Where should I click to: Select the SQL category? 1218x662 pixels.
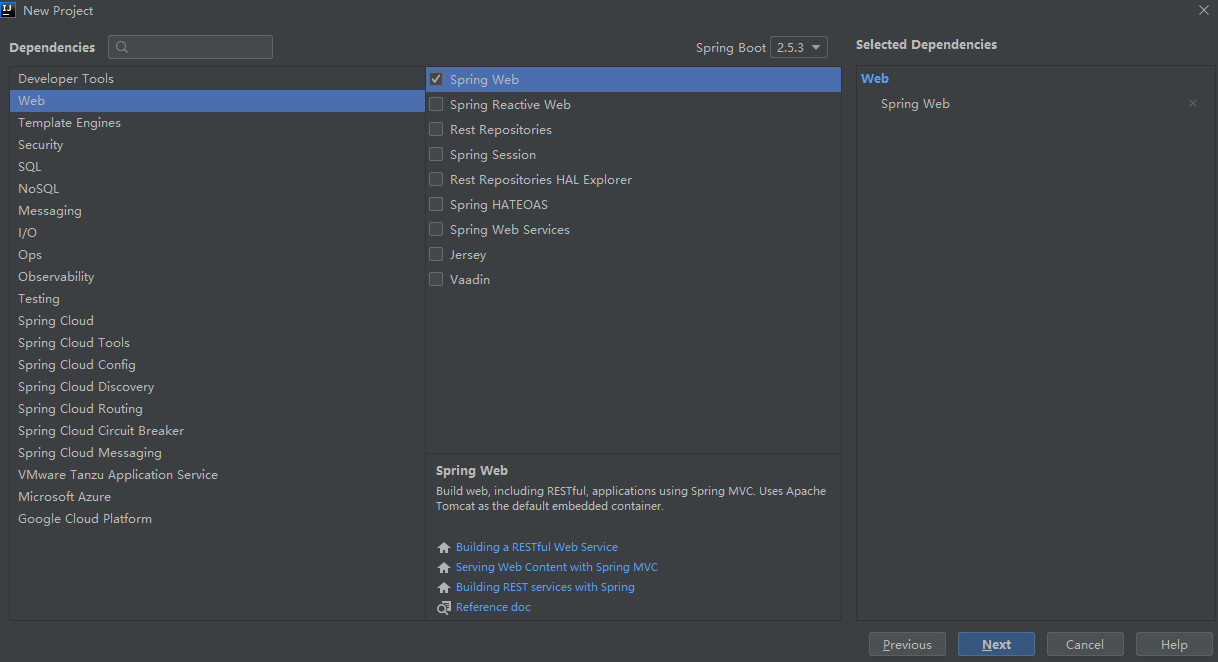tap(217, 167)
